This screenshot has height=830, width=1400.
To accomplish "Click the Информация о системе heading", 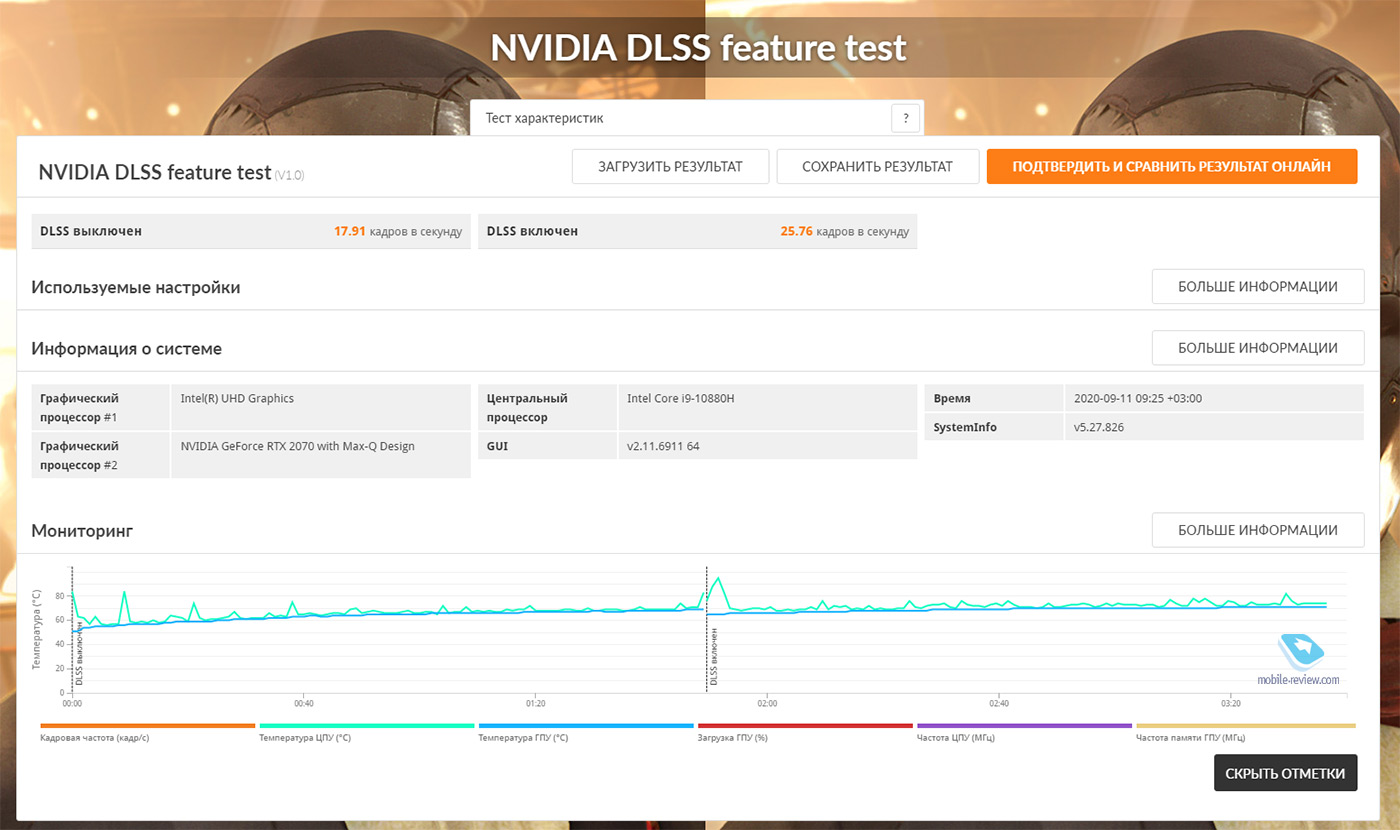I will (127, 348).
